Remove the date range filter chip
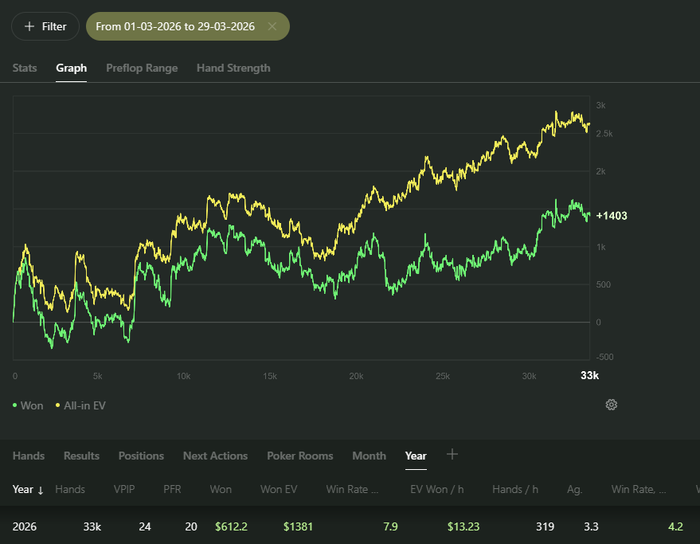 (272, 26)
